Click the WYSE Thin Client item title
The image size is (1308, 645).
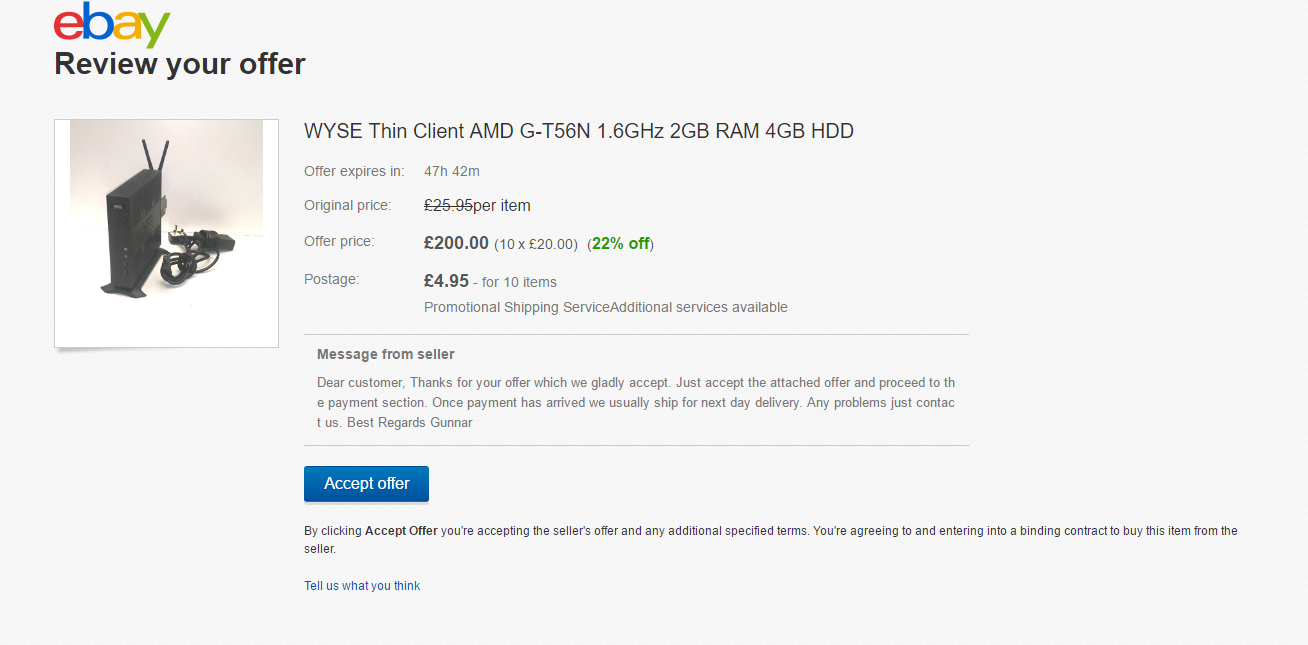click(x=579, y=131)
